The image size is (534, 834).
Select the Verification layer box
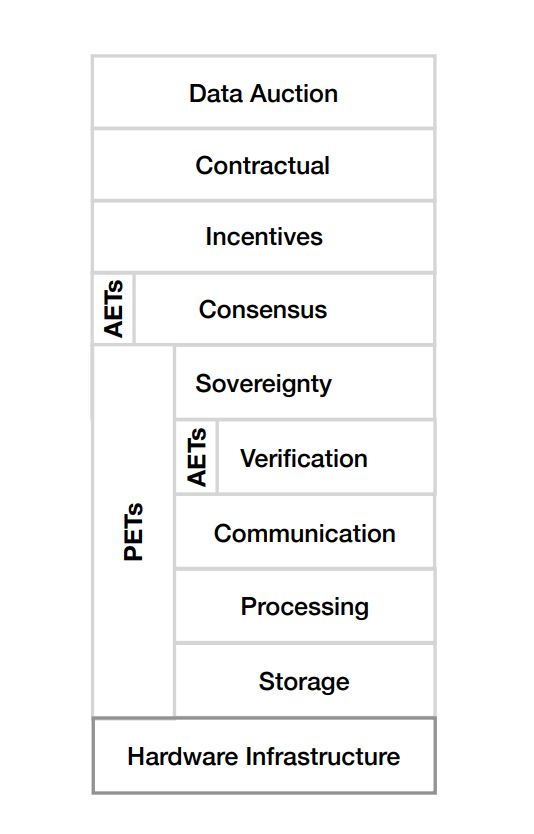[x=327, y=457]
